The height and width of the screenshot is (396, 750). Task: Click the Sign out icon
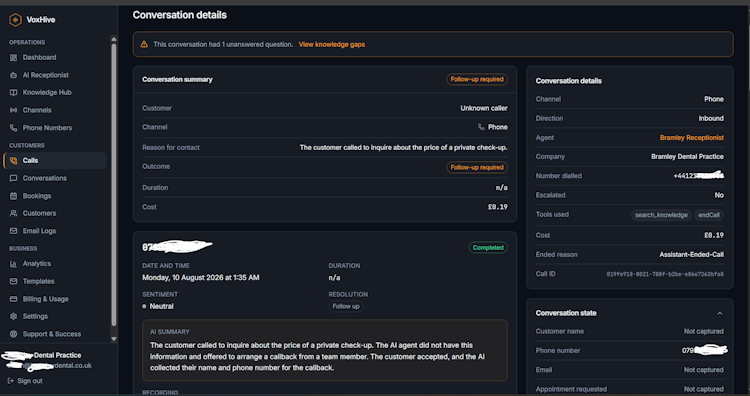[11, 381]
